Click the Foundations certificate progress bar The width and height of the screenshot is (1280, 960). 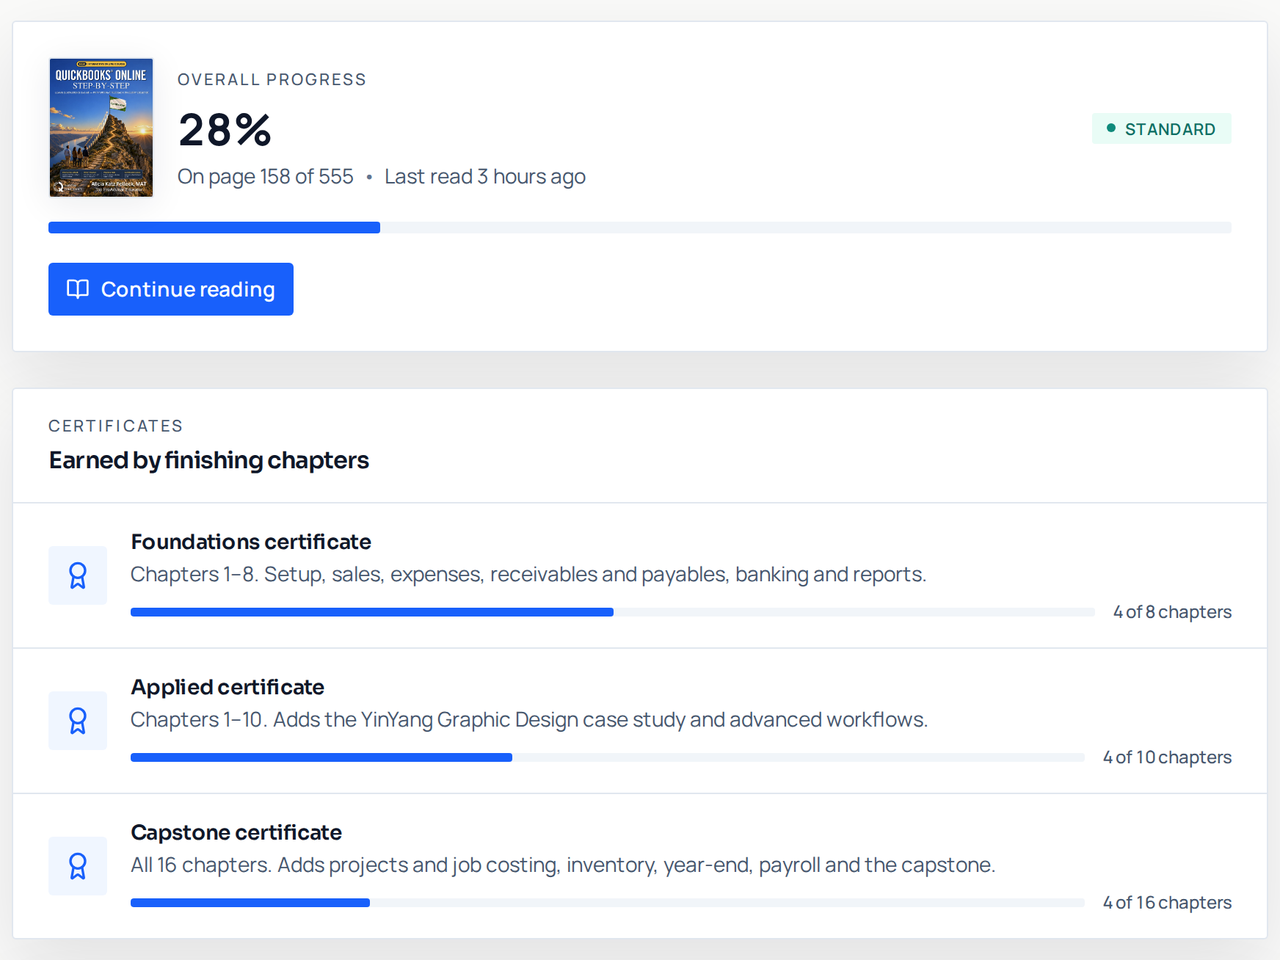pos(613,612)
